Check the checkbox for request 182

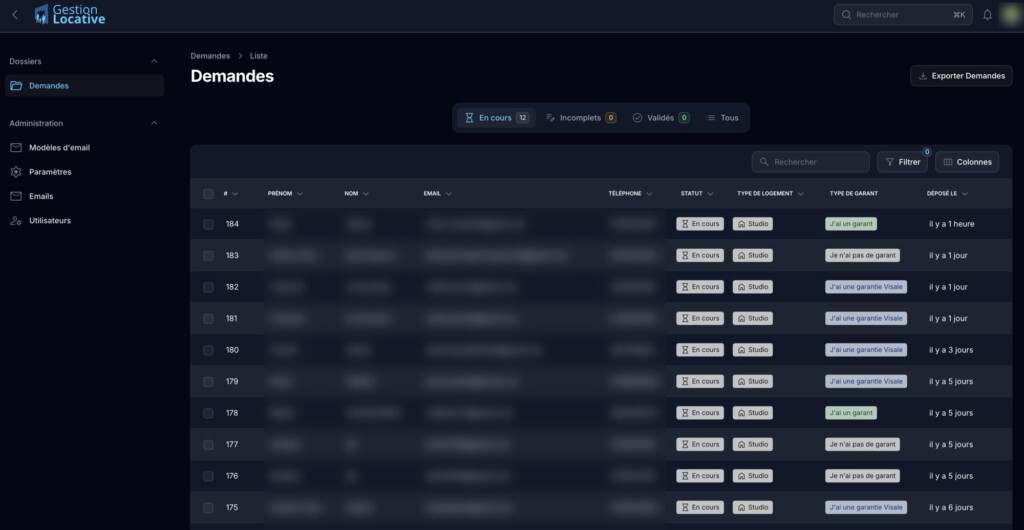click(208, 287)
